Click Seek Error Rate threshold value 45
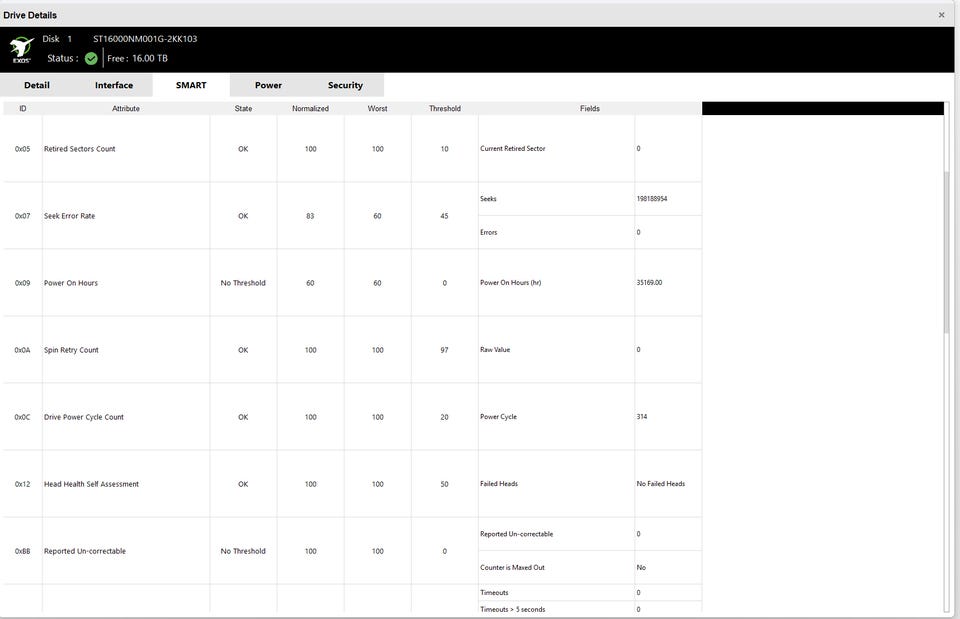This screenshot has height=619, width=960. (444, 216)
